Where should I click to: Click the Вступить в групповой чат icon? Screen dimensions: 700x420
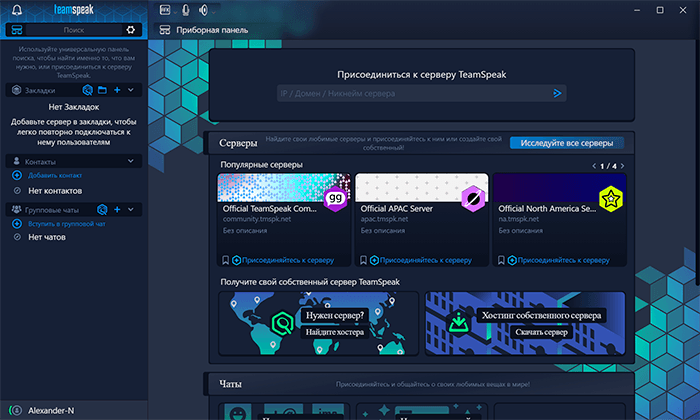coord(17,224)
